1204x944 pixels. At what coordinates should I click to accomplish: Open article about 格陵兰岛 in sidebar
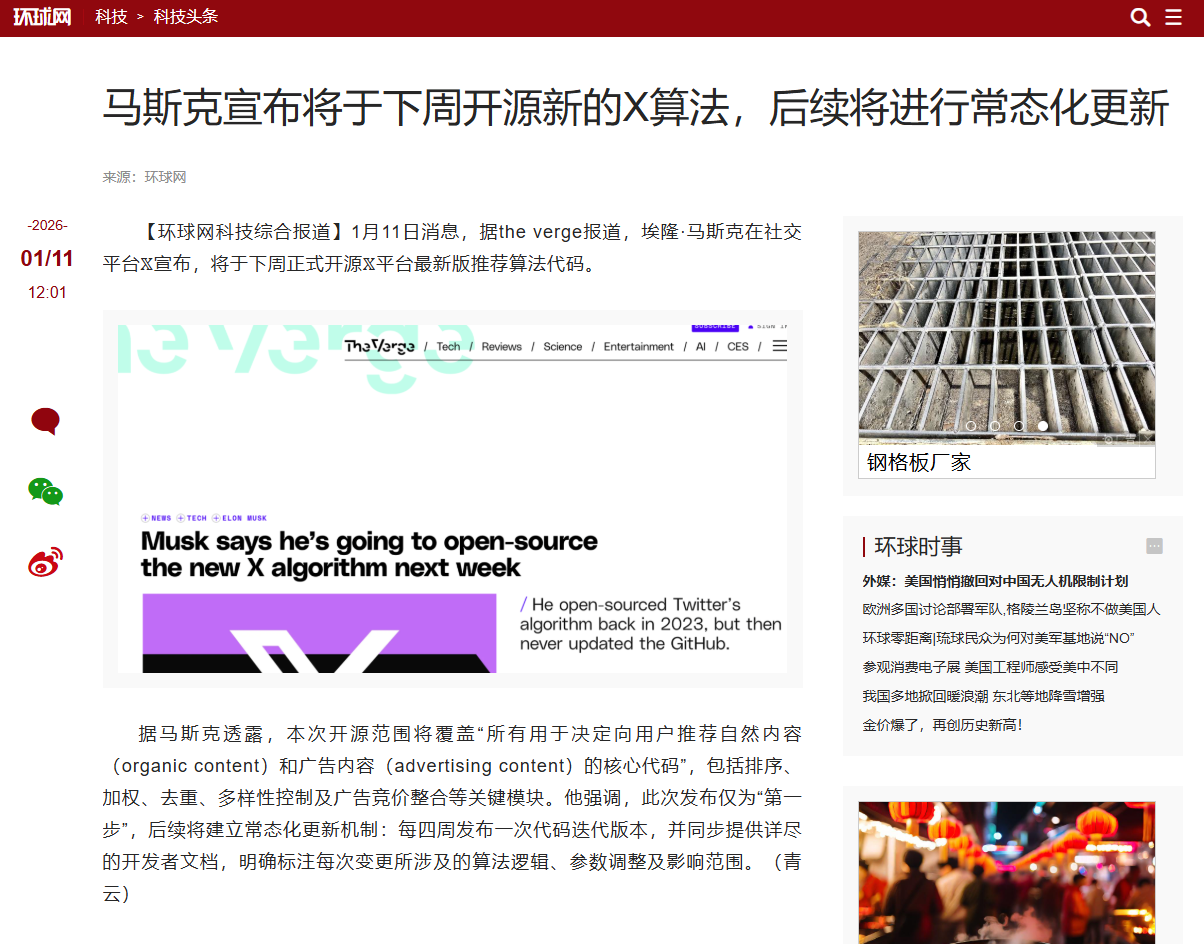pyautogui.click(x=1011, y=609)
